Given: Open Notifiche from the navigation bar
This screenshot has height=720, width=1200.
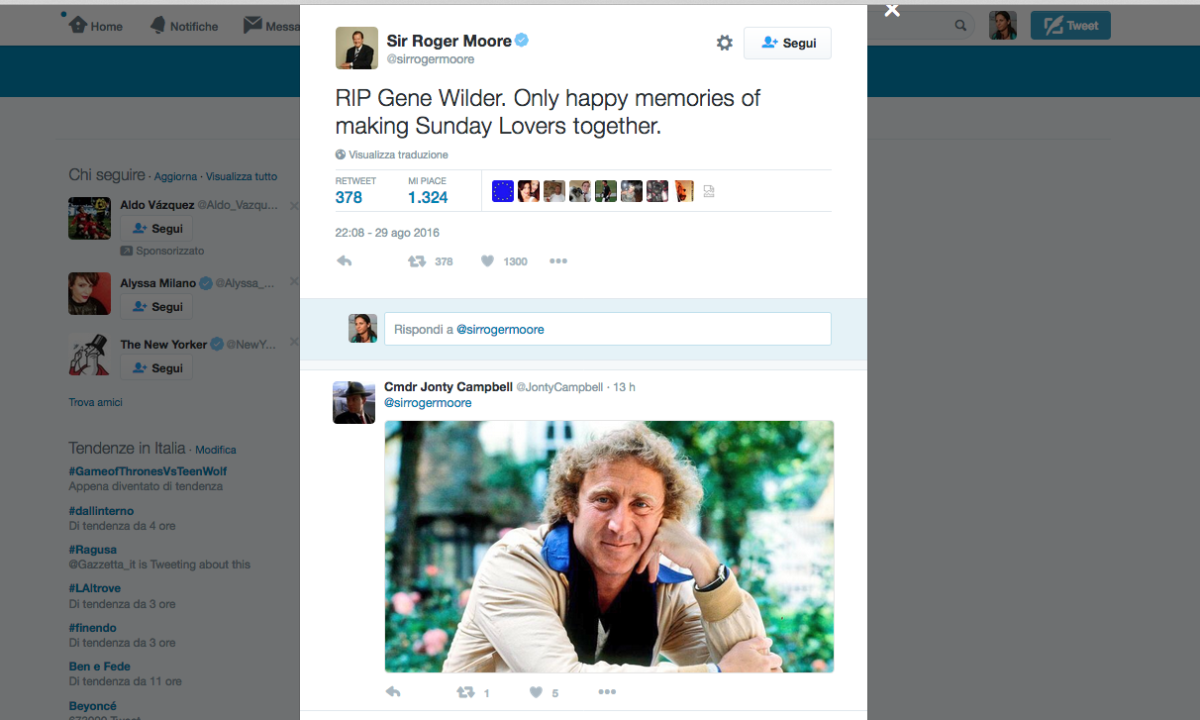Looking at the screenshot, I should 184,25.
